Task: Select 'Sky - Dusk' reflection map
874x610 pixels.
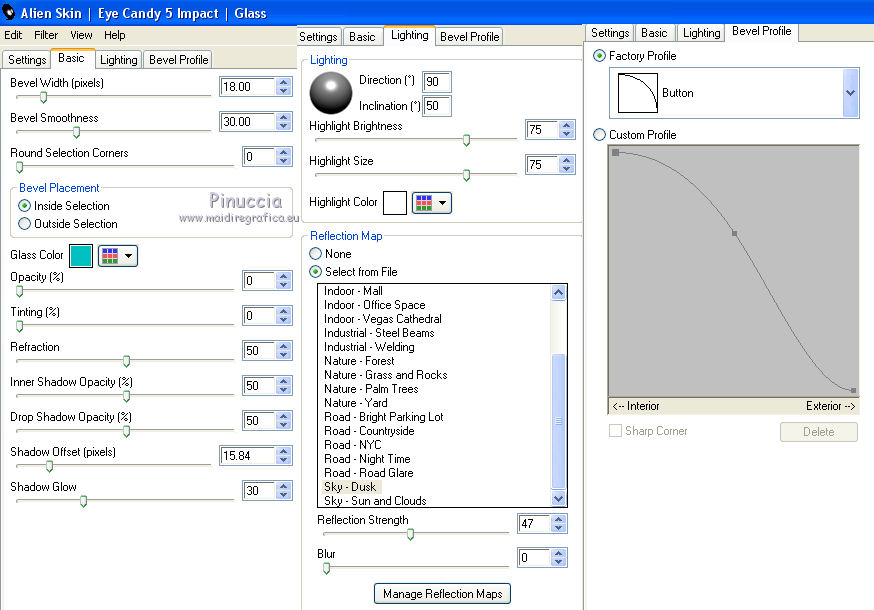Action: tap(350, 487)
